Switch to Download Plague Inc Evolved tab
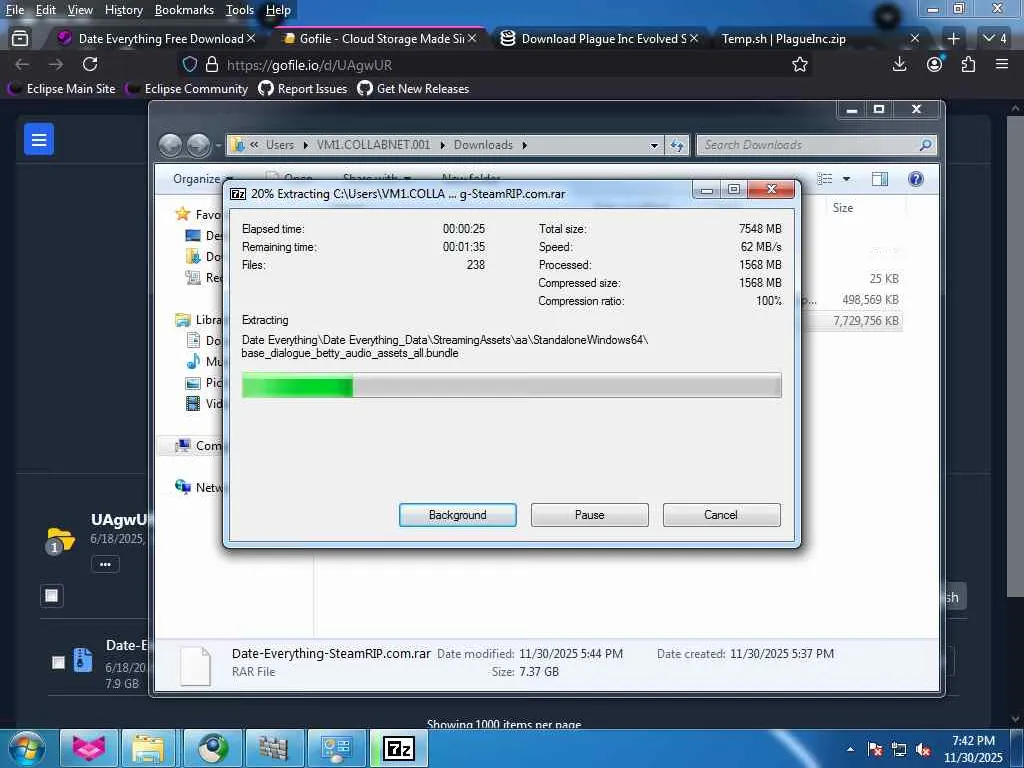This screenshot has height=768, width=1024. click(x=600, y=39)
